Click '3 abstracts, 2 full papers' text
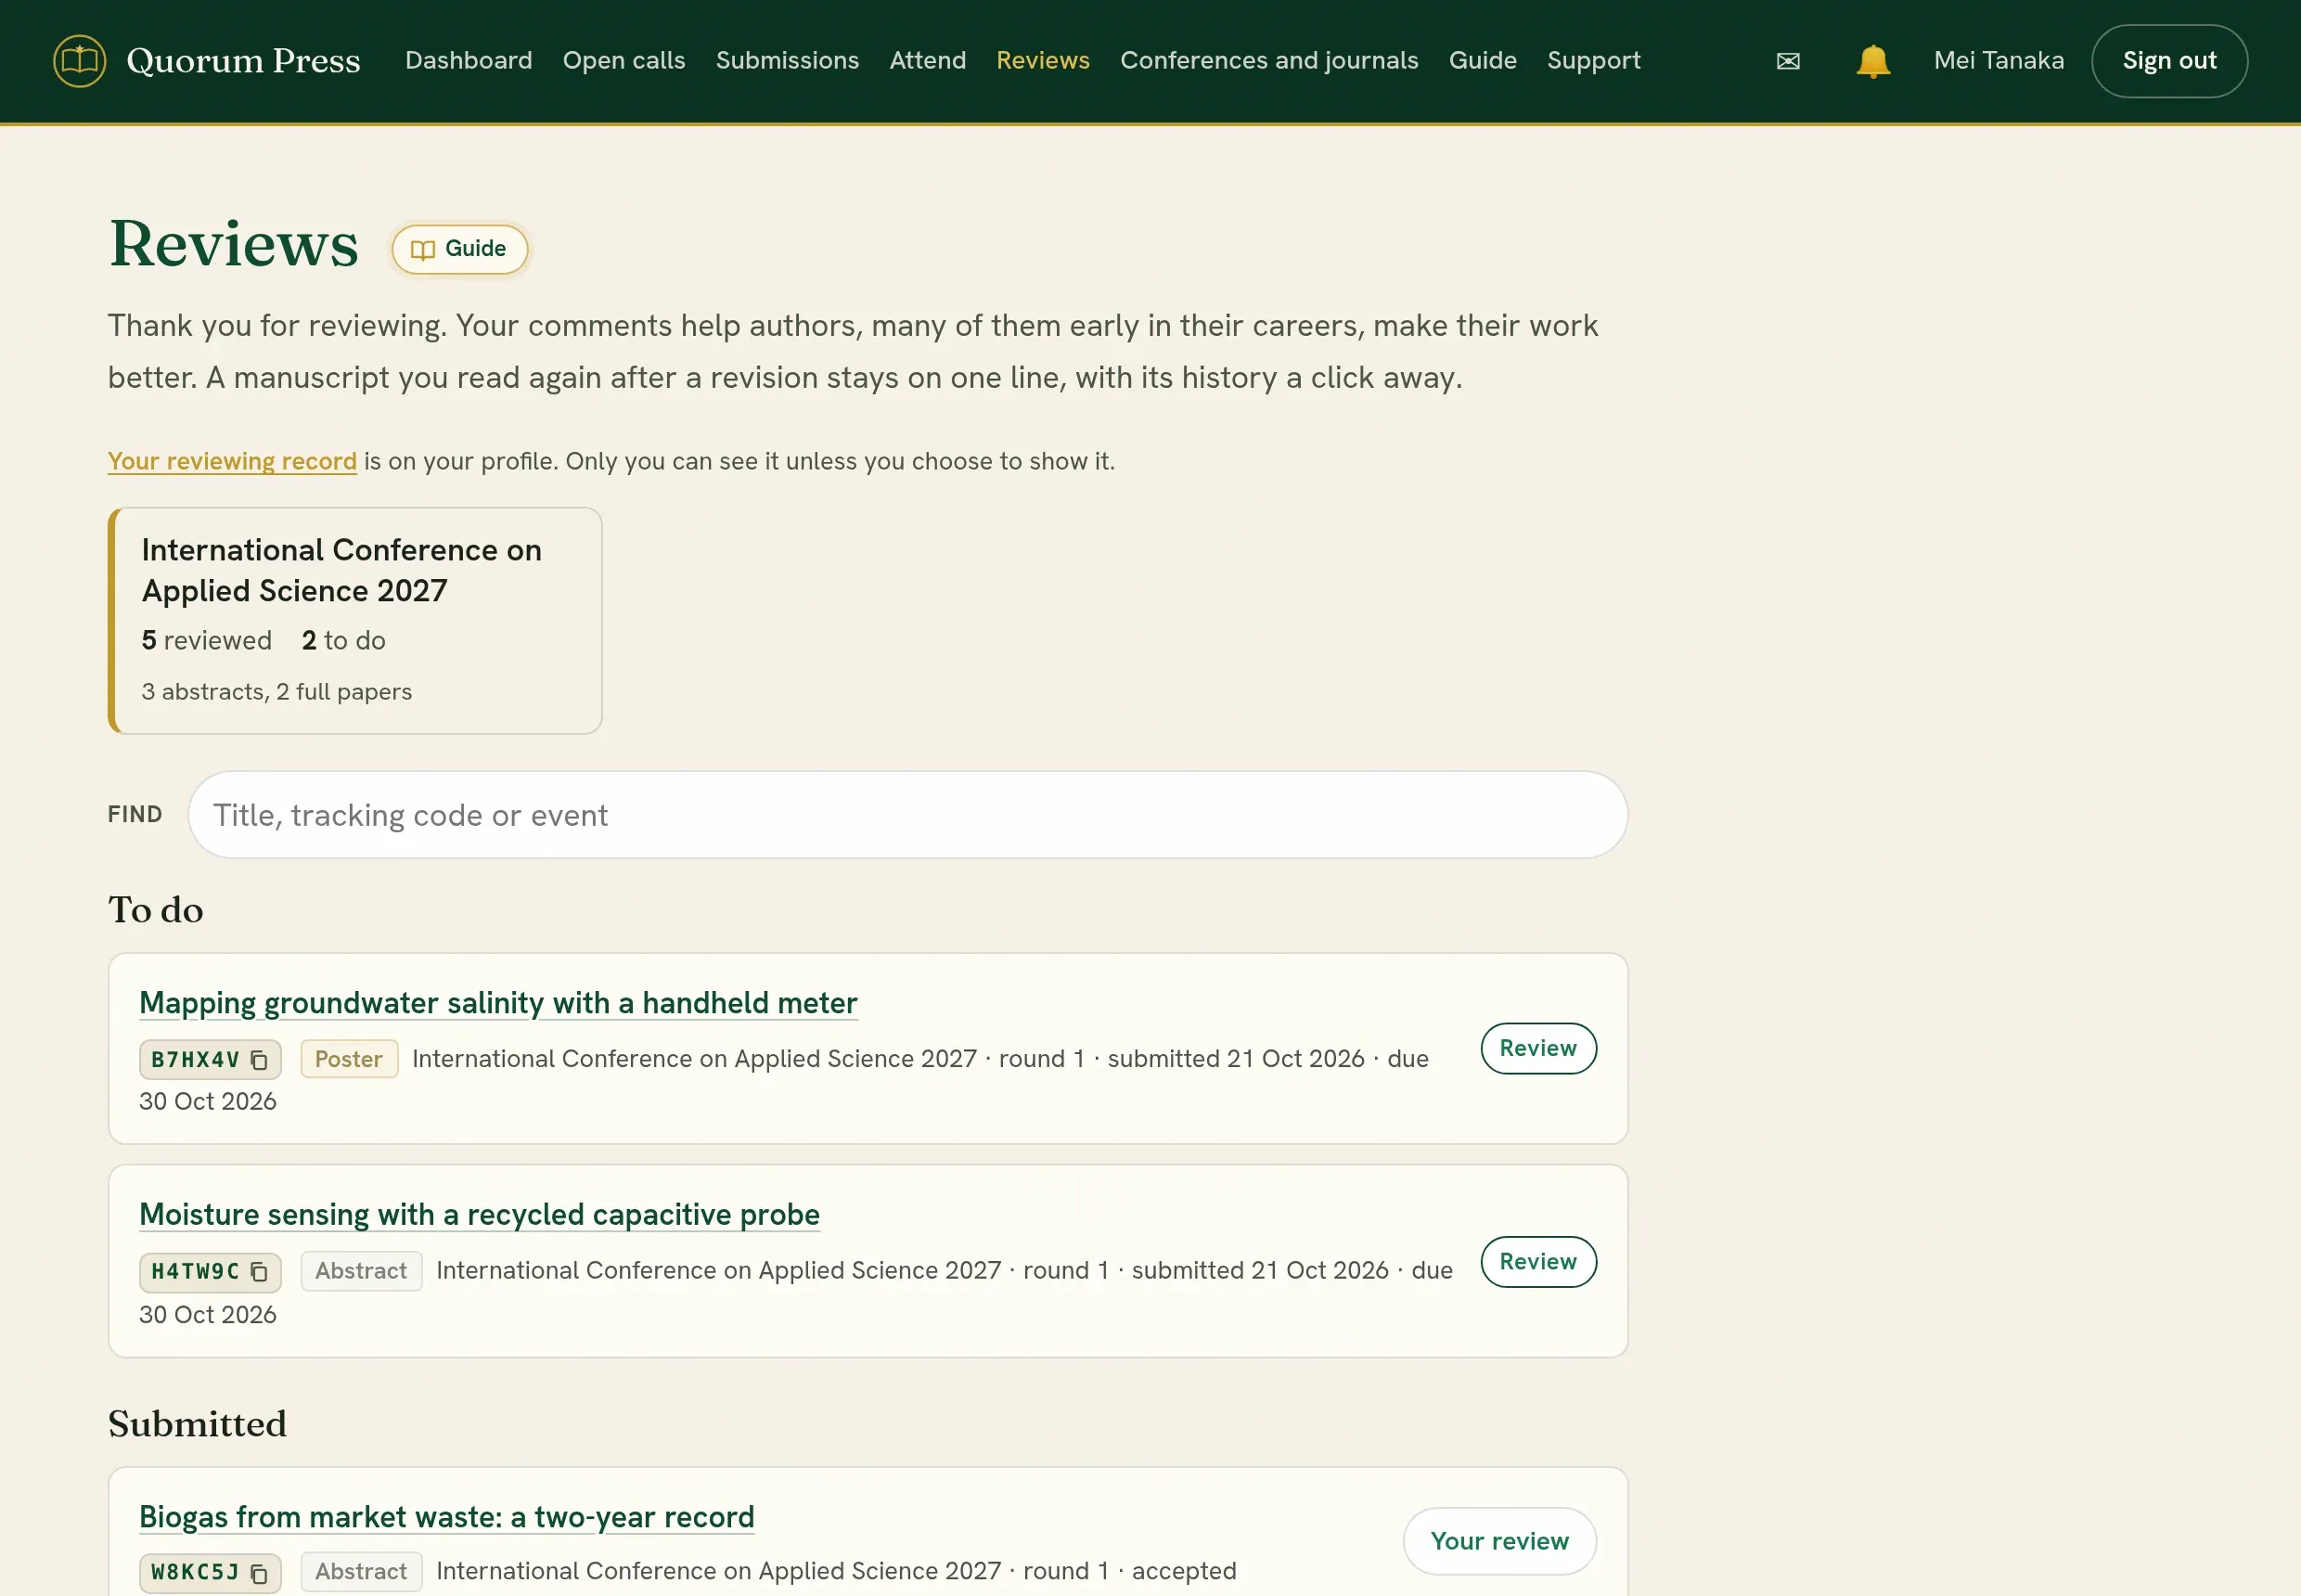Image resolution: width=2301 pixels, height=1596 pixels. (276, 692)
